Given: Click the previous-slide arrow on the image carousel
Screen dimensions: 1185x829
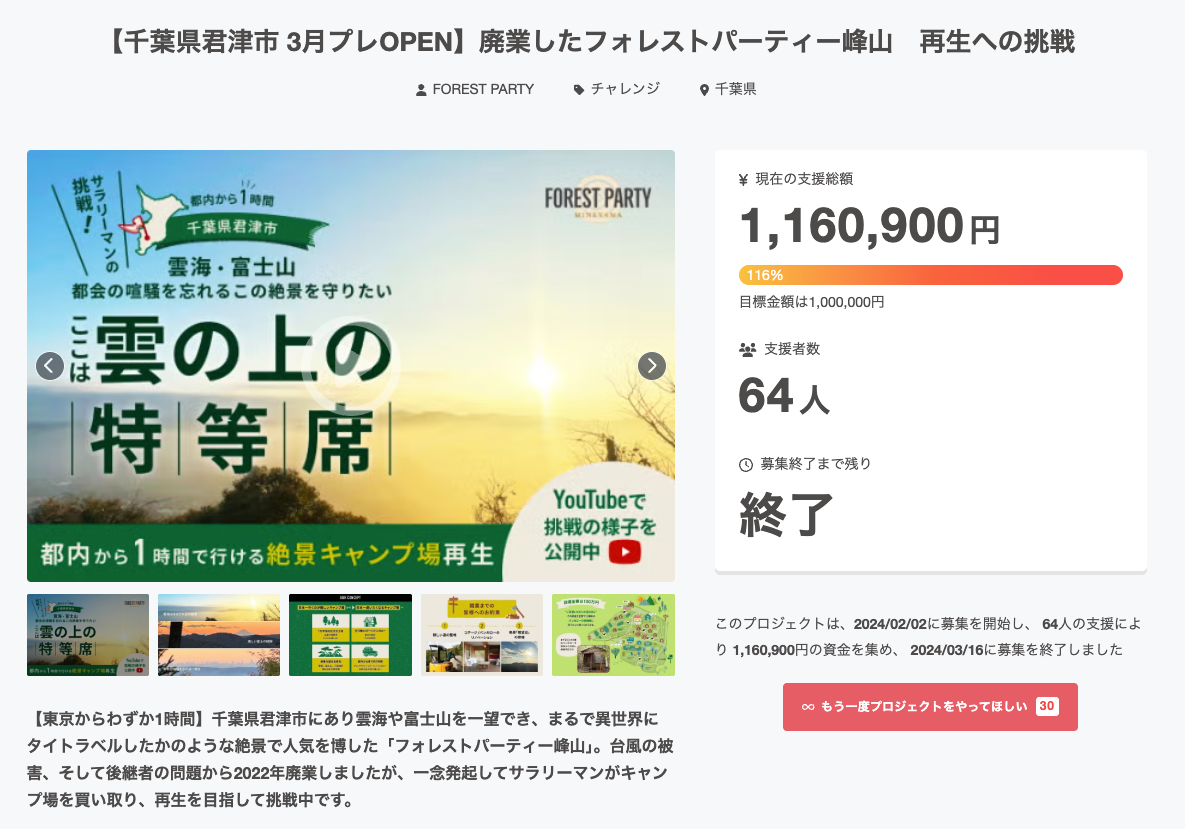Looking at the screenshot, I should 50,366.
